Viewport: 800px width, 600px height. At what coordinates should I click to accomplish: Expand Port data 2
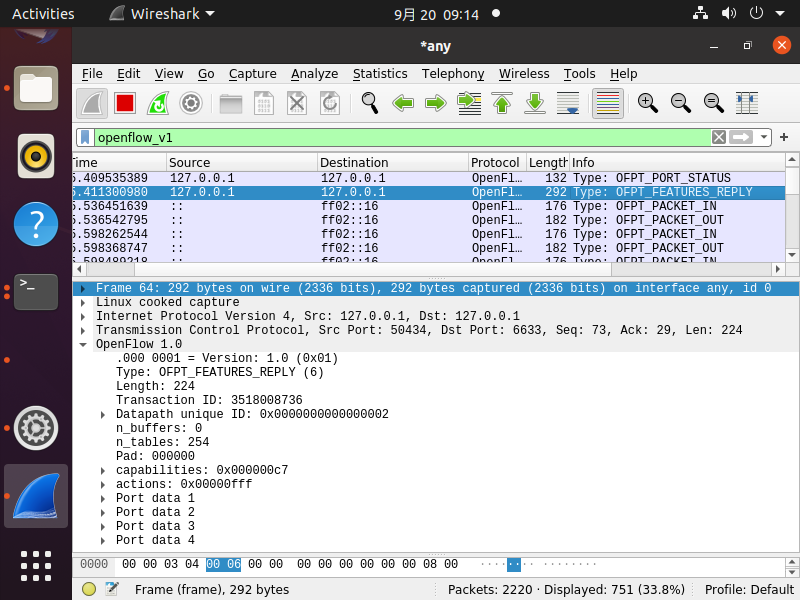[103, 513]
